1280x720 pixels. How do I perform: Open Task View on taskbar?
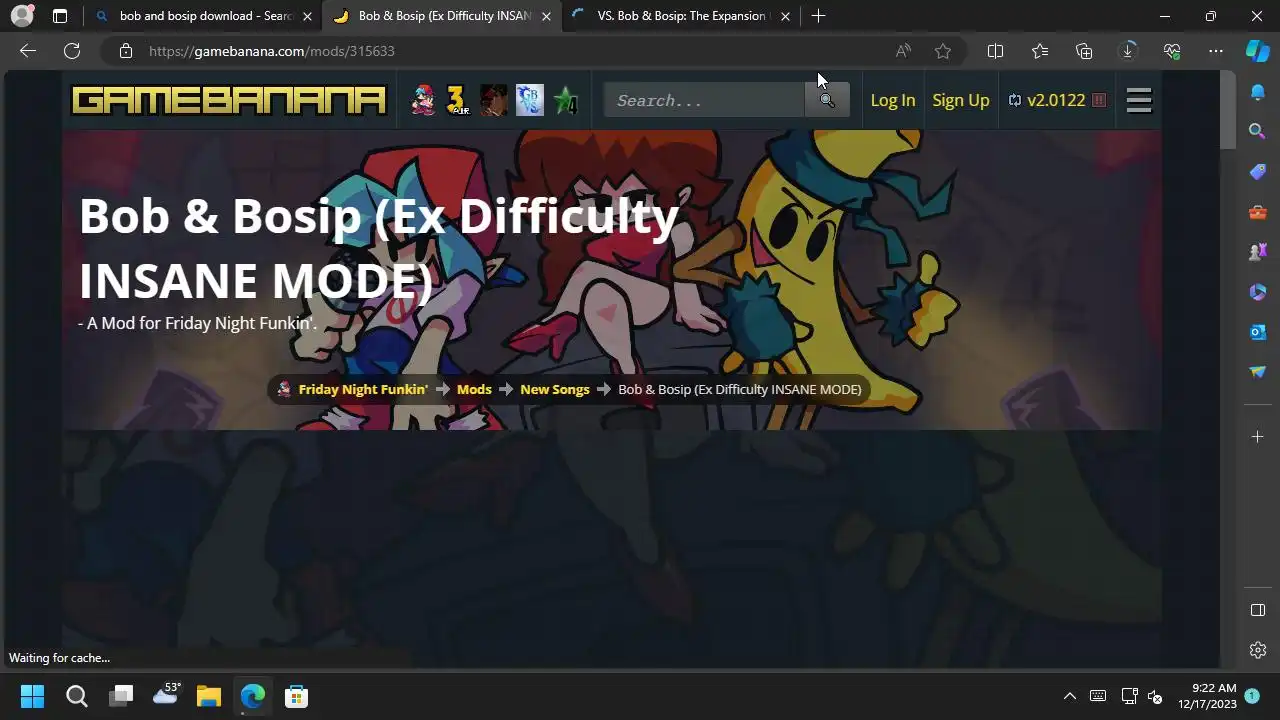[121, 696]
